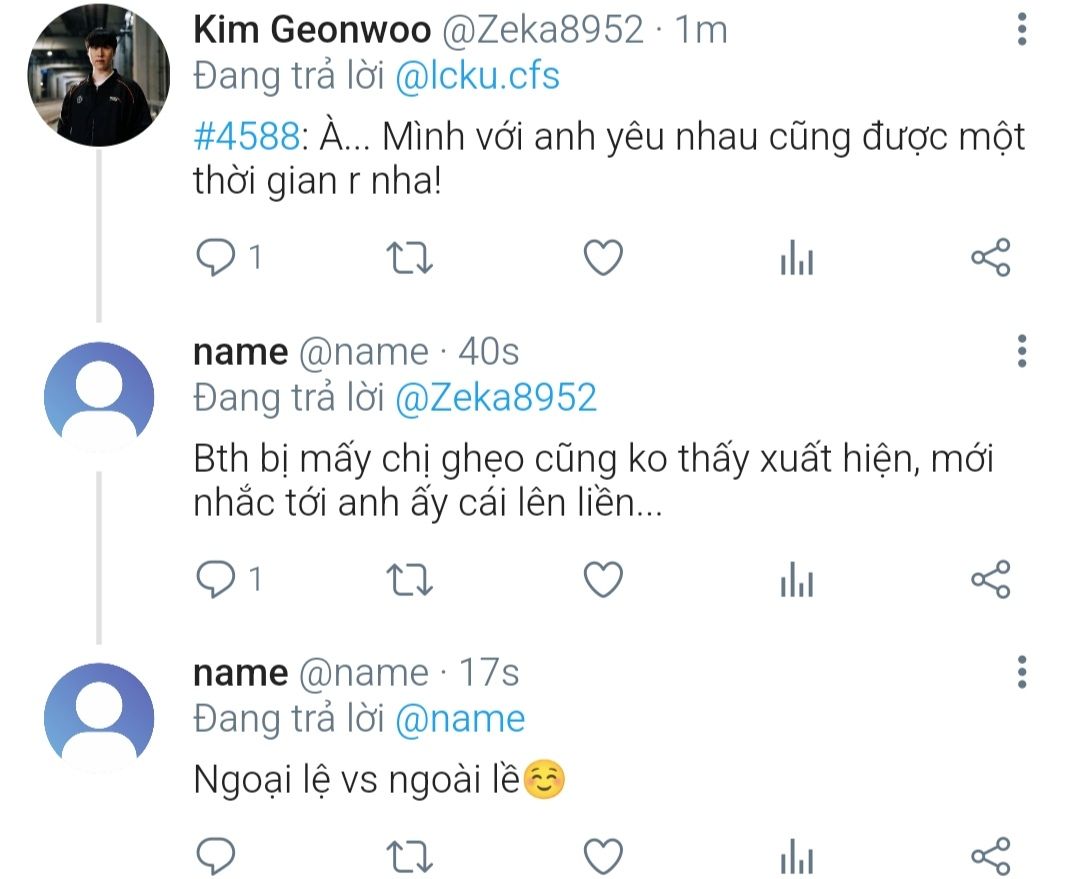
Task: Share the tweet posted 40s ago
Action: point(991,579)
